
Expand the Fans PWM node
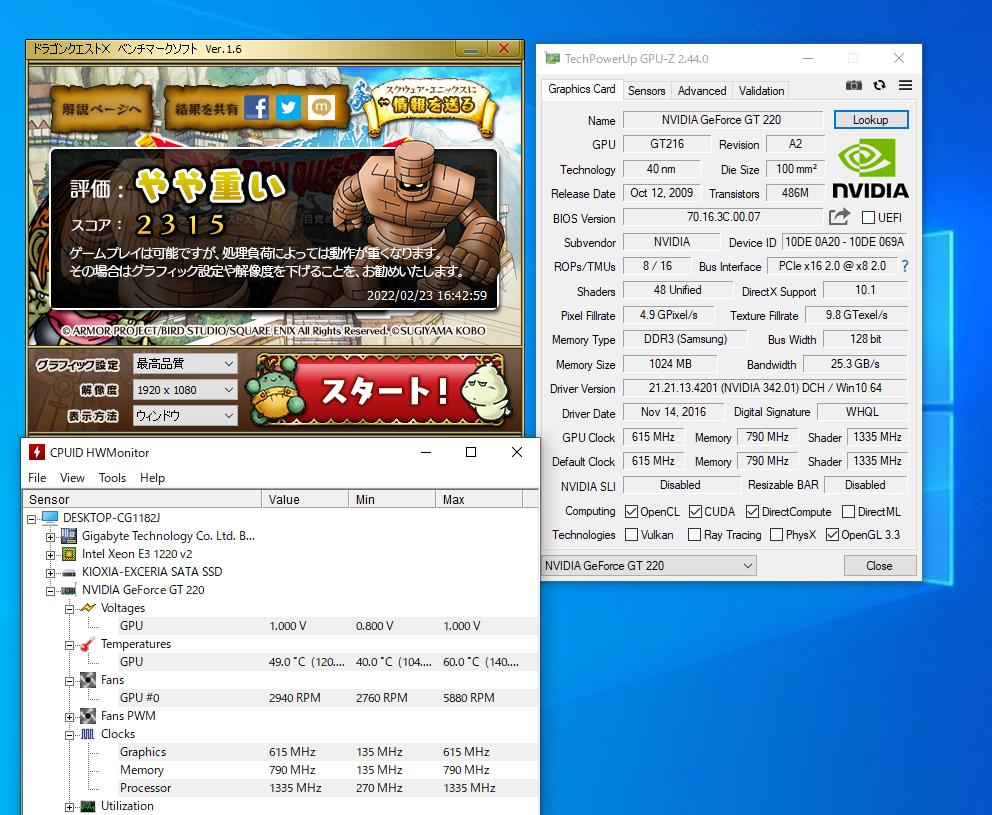pos(70,717)
